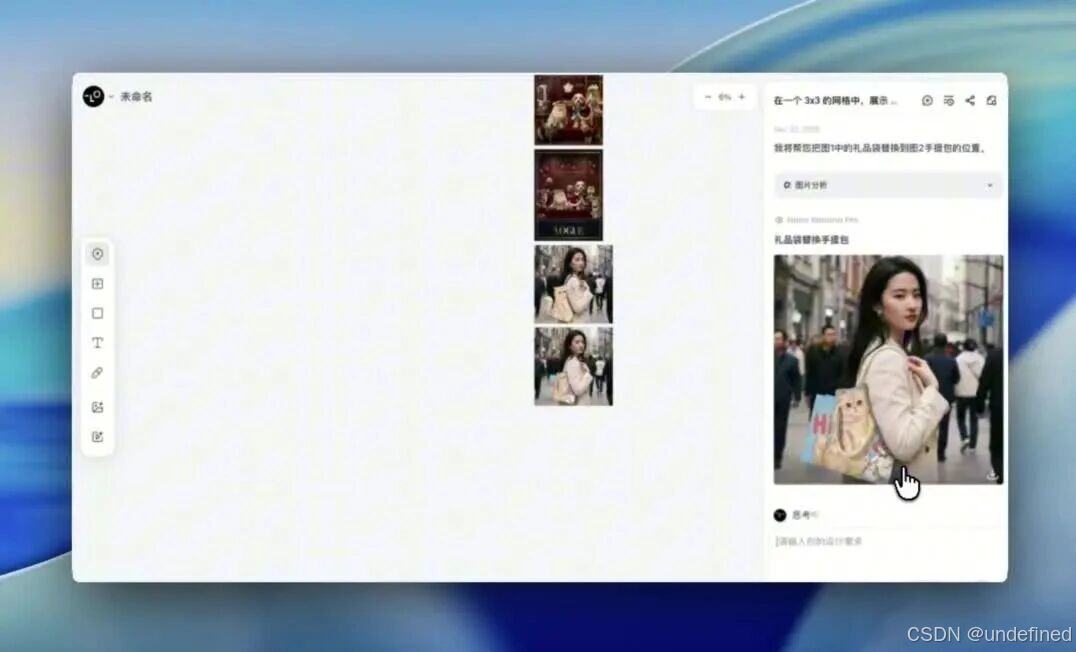The image size is (1076, 652).
Task: Open the generated woman with cat bag image in chat
Action: (x=888, y=369)
